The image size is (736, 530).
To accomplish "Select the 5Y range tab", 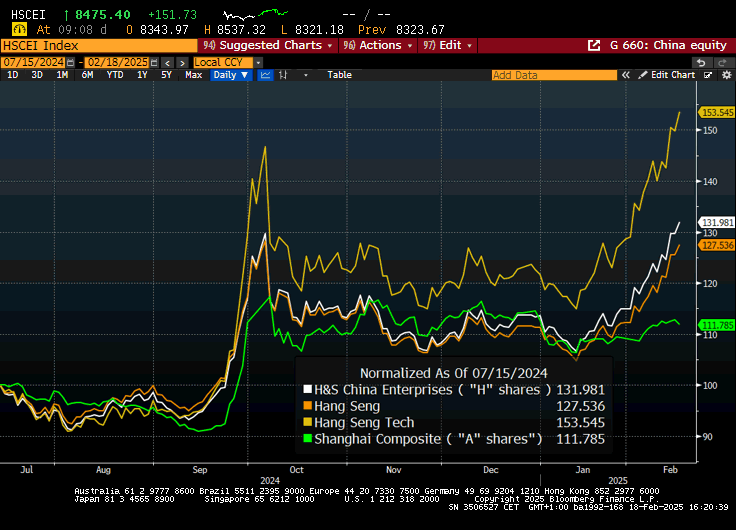I will pyautogui.click(x=166, y=75).
